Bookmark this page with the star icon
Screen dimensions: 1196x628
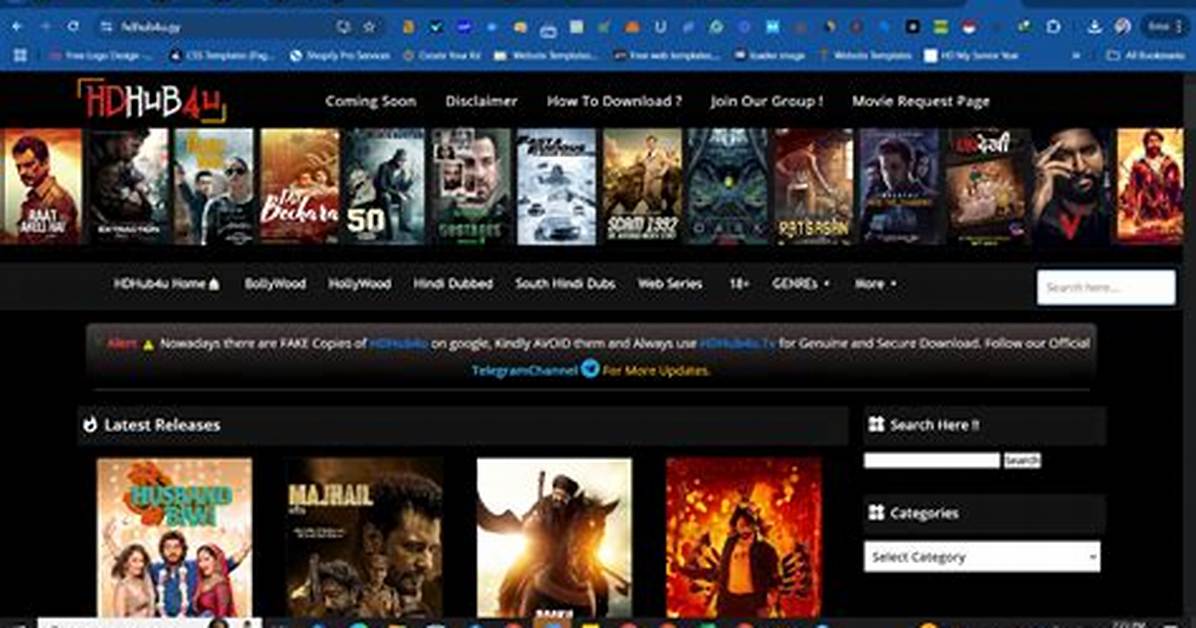pos(370,27)
